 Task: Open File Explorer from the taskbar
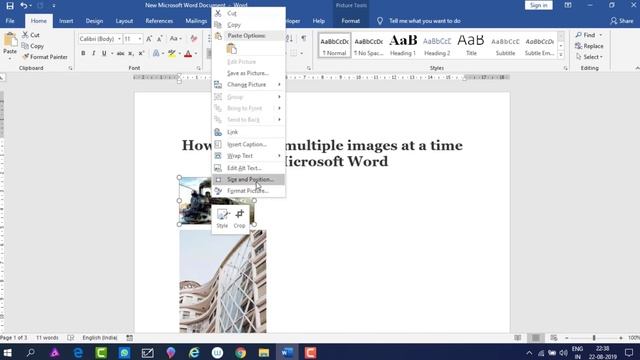264,352
